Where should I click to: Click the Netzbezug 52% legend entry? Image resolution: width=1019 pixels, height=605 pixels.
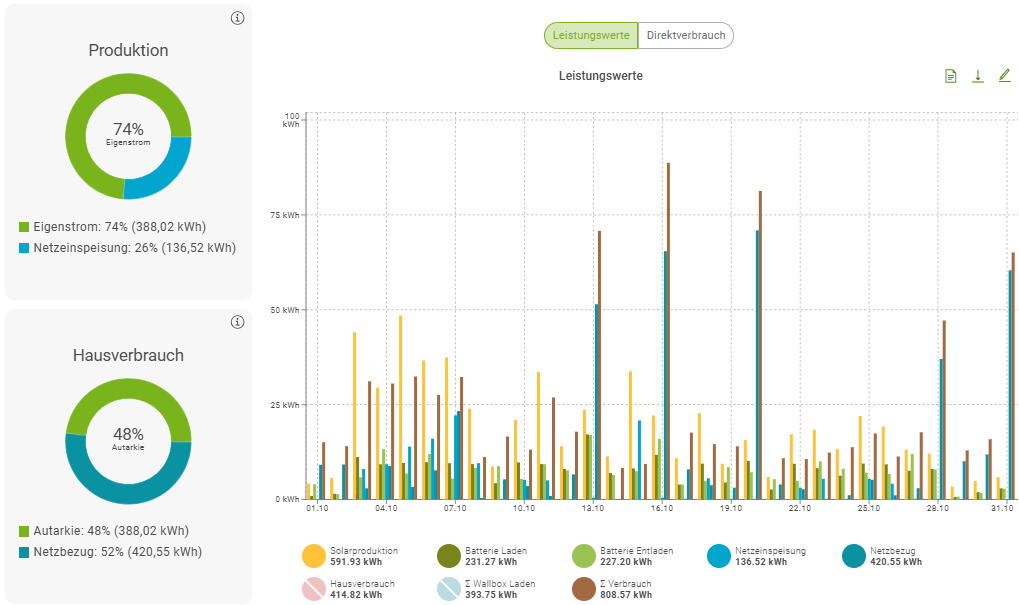click(110, 552)
